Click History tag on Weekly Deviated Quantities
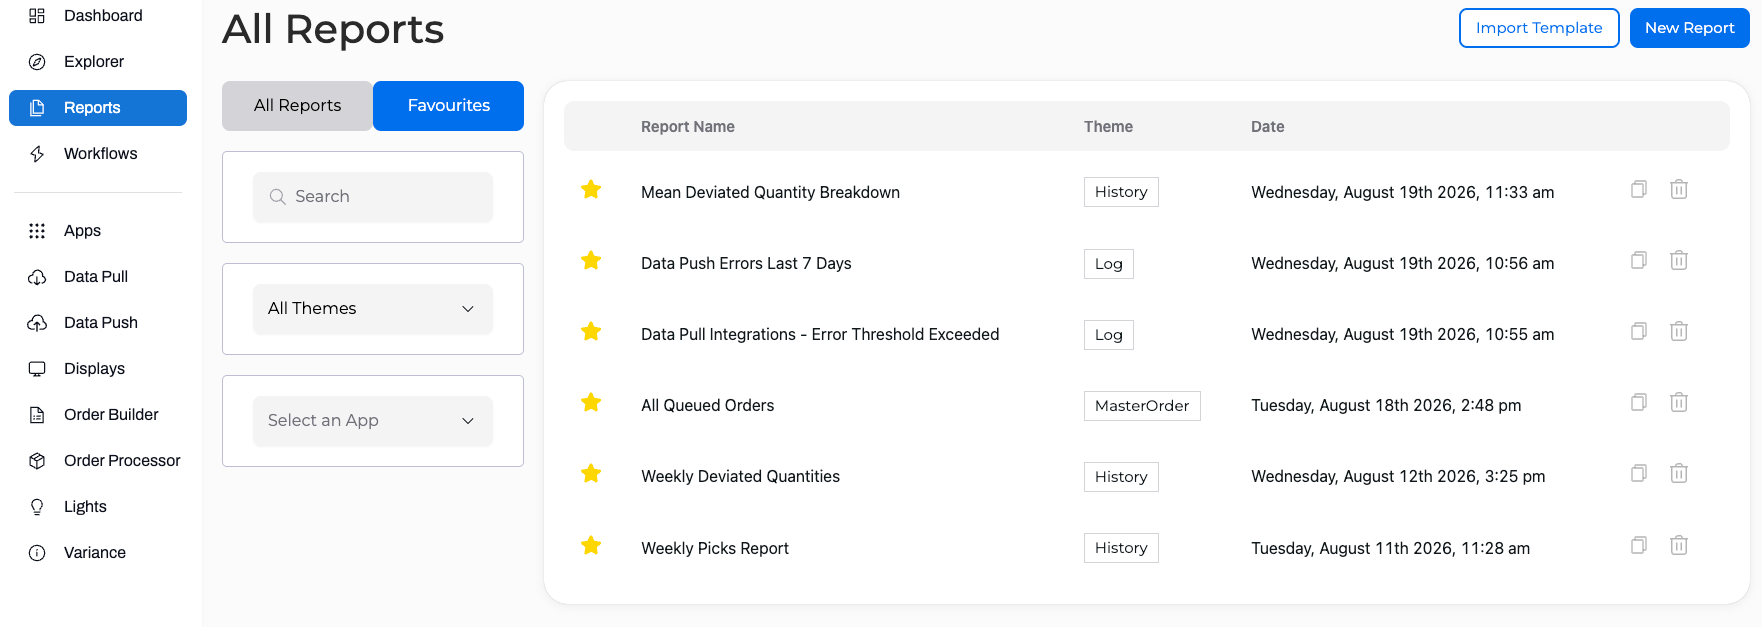The image size is (1762, 627). 1121,477
